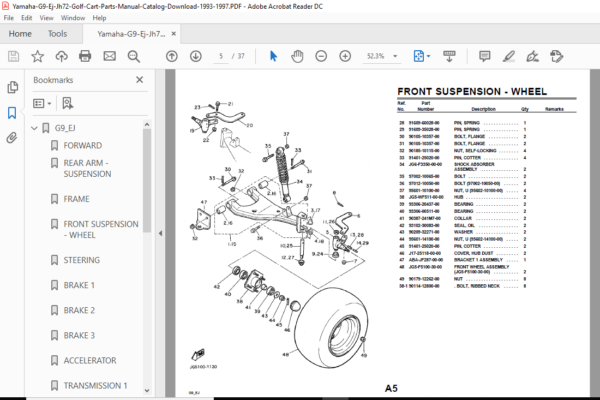
Task: Select the Hand pan tool
Action: (297, 56)
